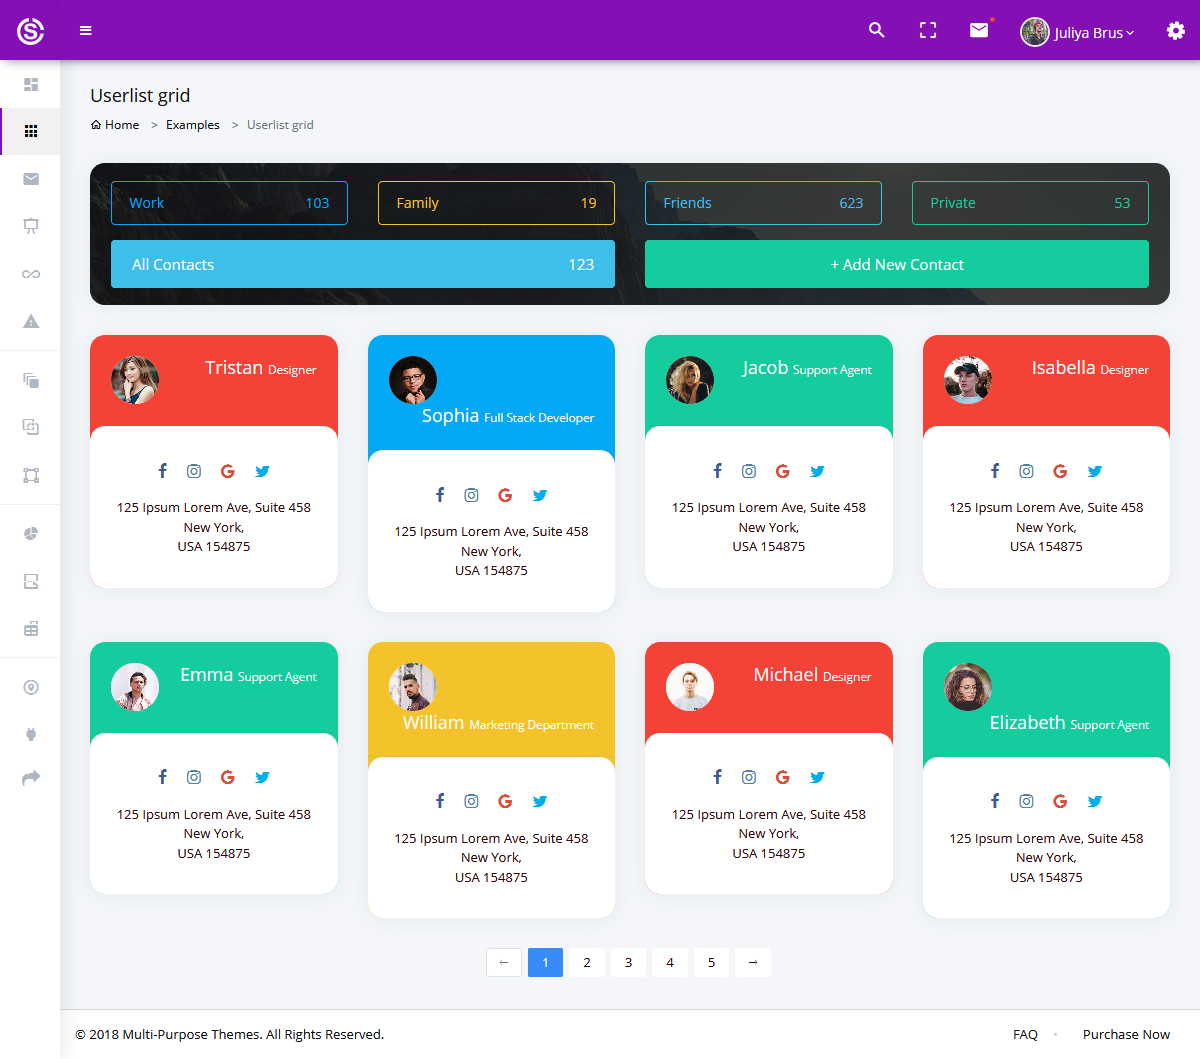Screen dimensions: 1200x1059
Task: Click the Add New Contact button
Action: click(x=896, y=264)
